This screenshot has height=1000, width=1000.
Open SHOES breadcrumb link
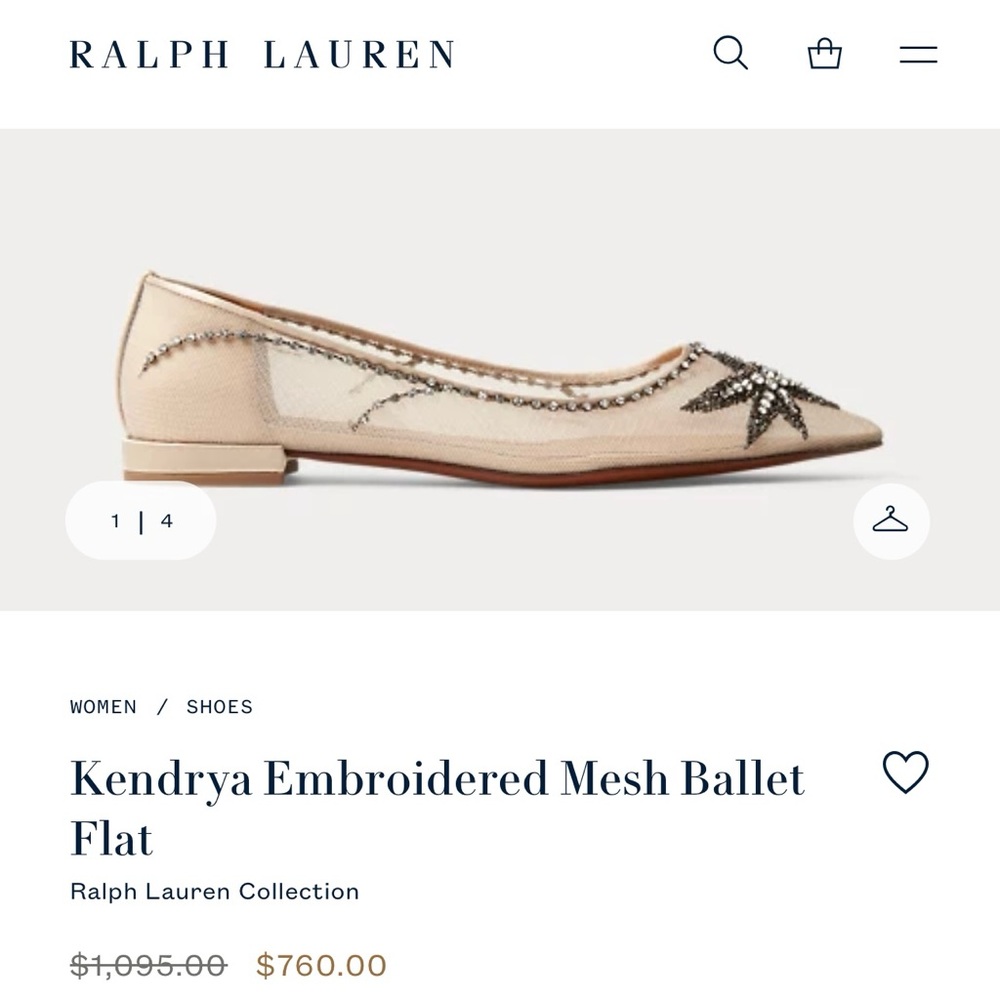click(220, 707)
